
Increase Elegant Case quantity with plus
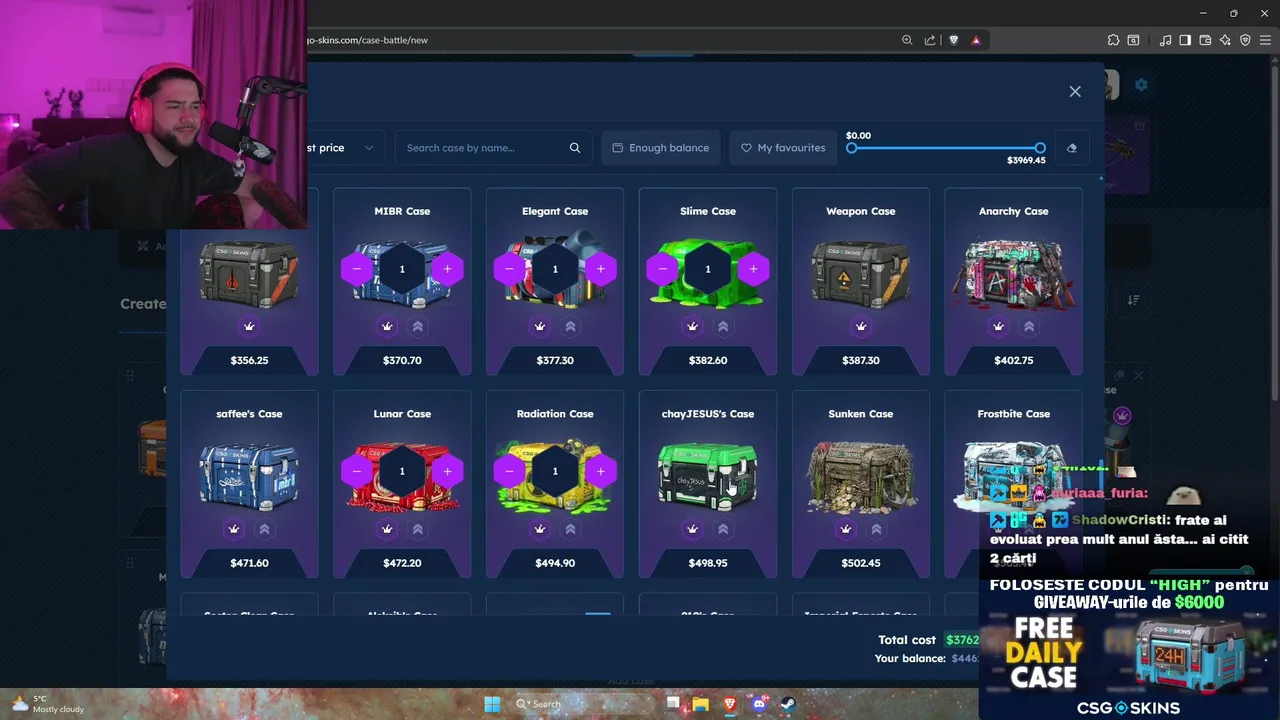coord(600,269)
